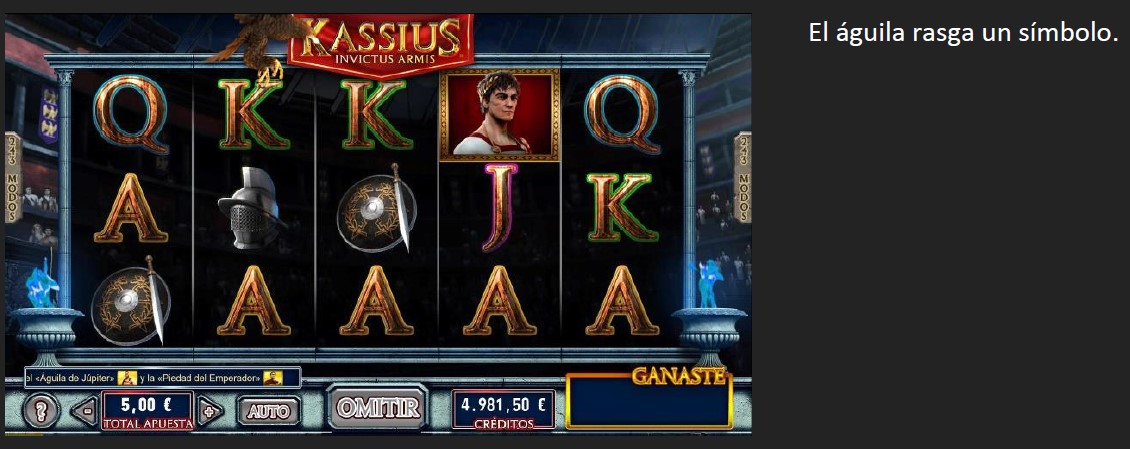1130x449 pixels.
Task: Click the emperor portrait symbol
Action: [499, 115]
